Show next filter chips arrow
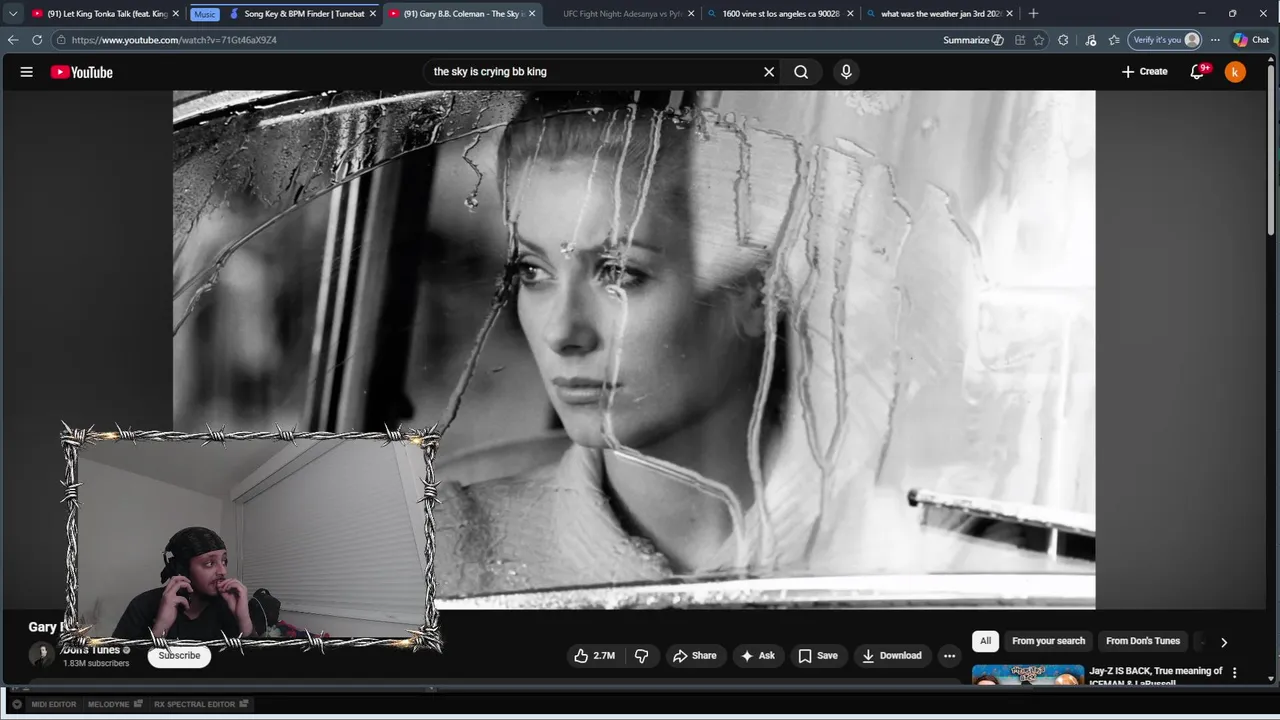 (x=1223, y=642)
